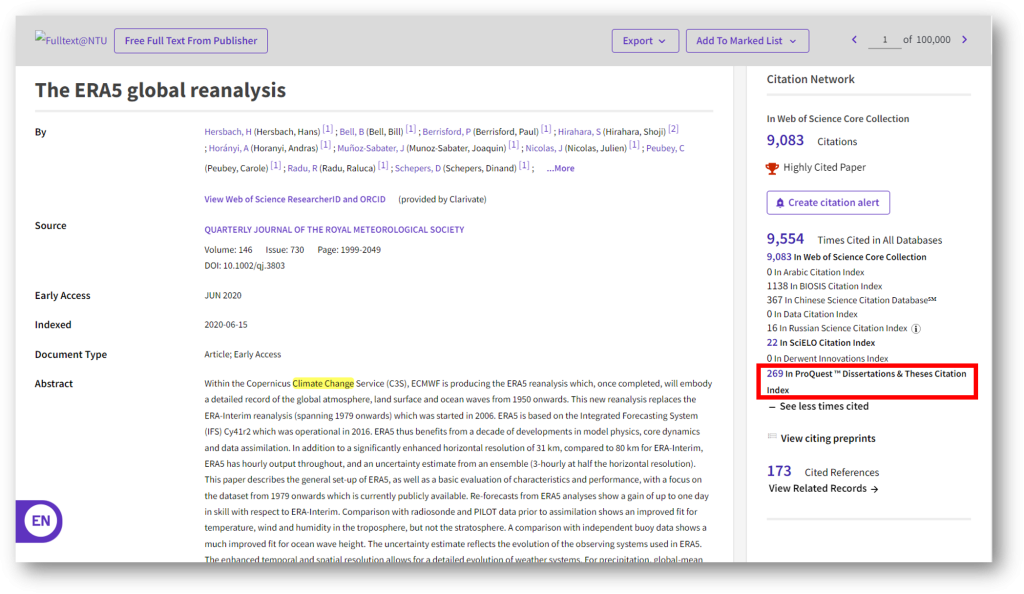This screenshot has width=1024, height=594.
Task: Click 22 In SciELO Citation Index
Action: point(821,343)
